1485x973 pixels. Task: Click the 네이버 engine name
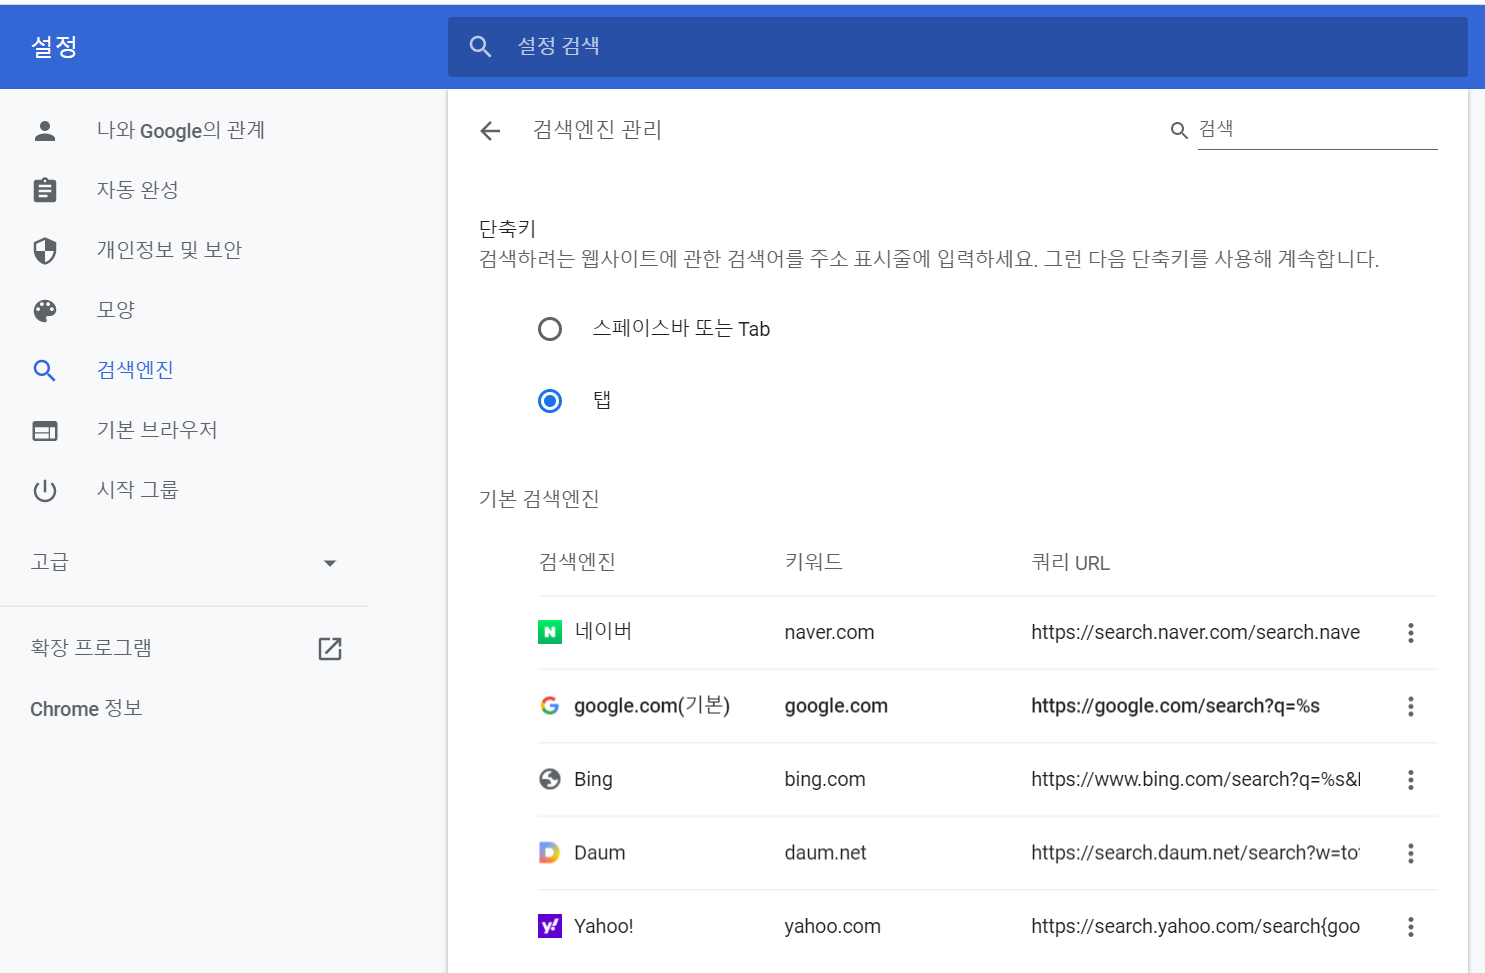tap(603, 631)
